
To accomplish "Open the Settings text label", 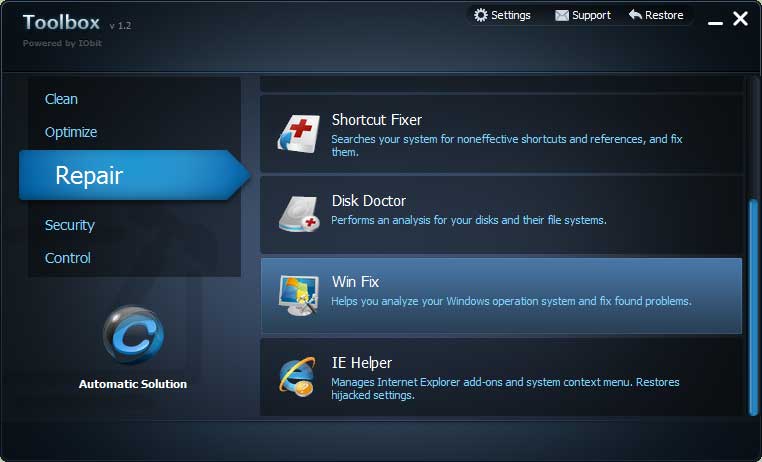I will point(511,16).
